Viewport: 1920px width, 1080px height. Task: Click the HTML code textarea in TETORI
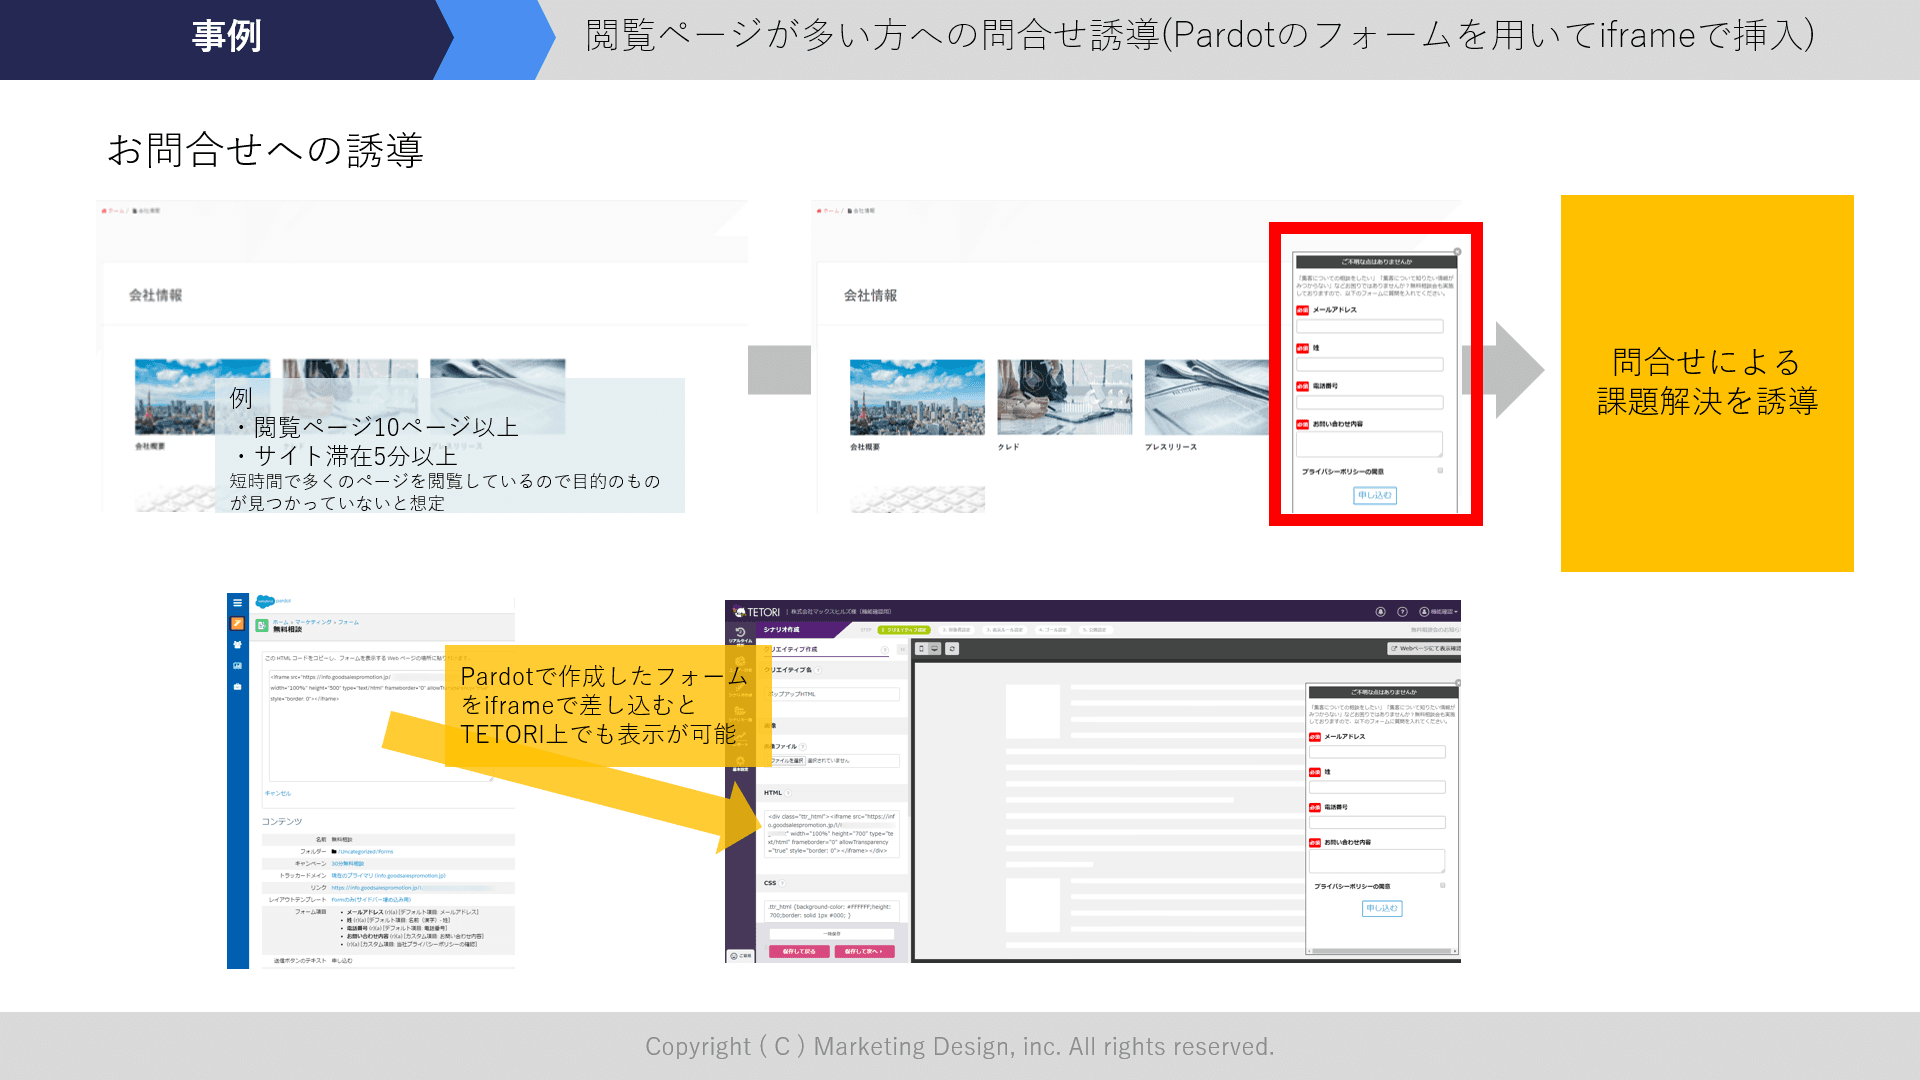[x=832, y=833]
